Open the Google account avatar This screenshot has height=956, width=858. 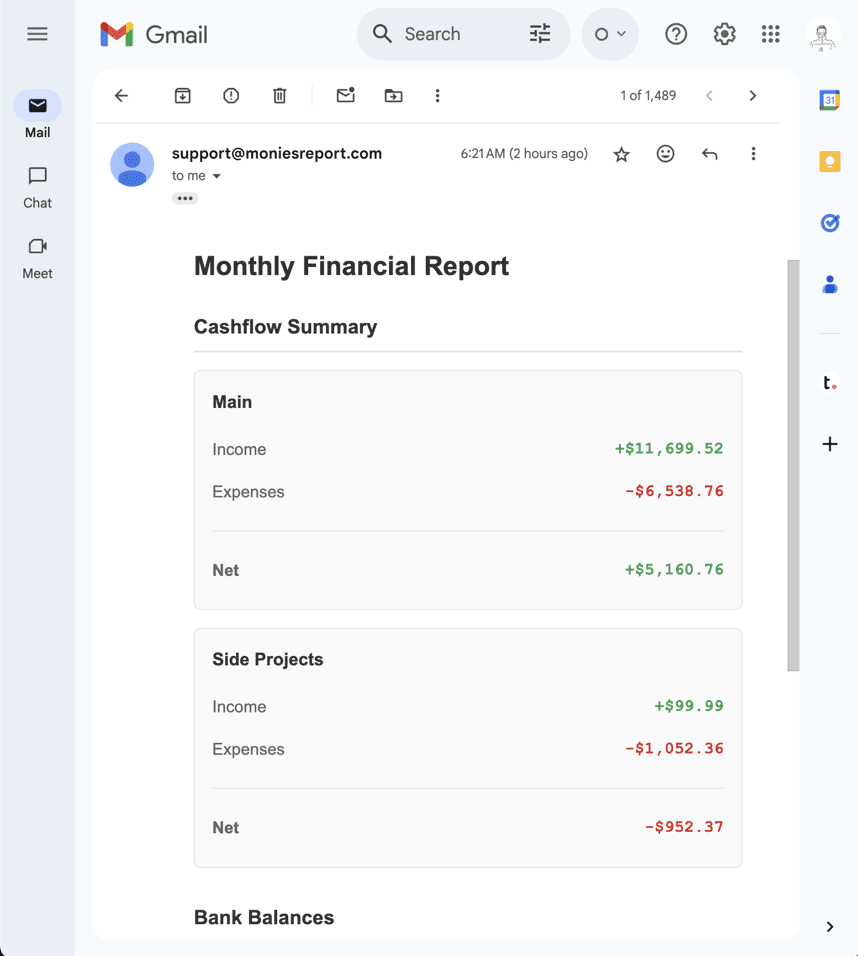click(x=823, y=35)
